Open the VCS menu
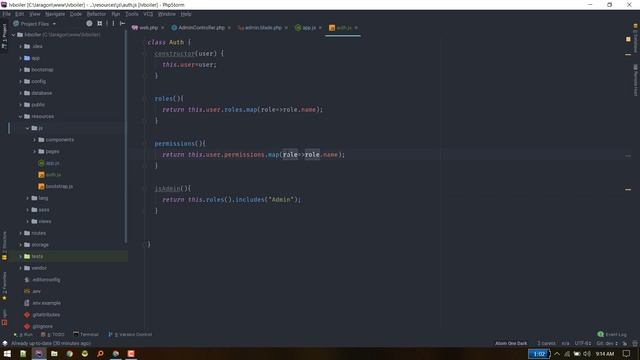Viewport: 640px width, 360px height. [x=148, y=14]
